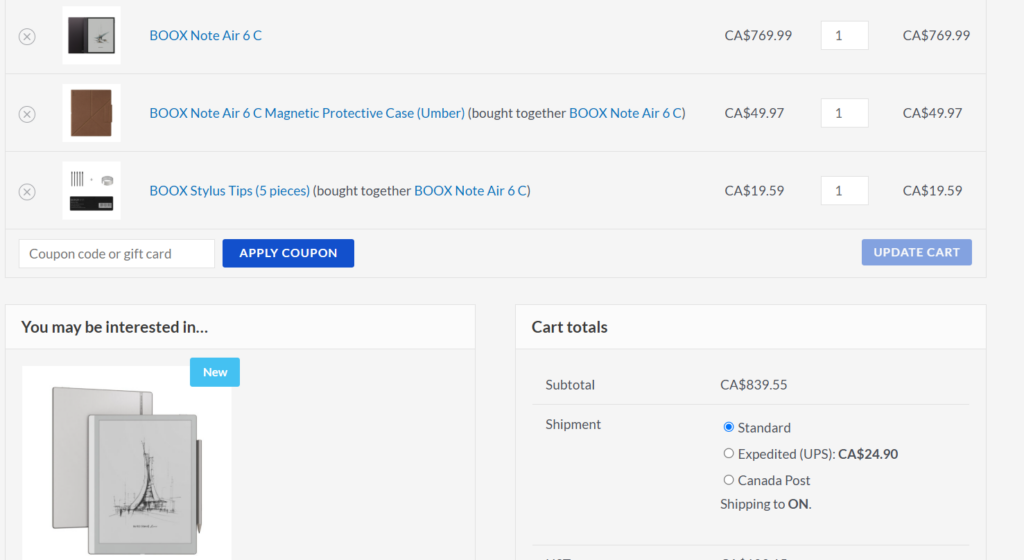The height and width of the screenshot is (560, 1024).
Task: Open the BOOX Note Air 6 C product link in the first cart row
Action: (206, 35)
